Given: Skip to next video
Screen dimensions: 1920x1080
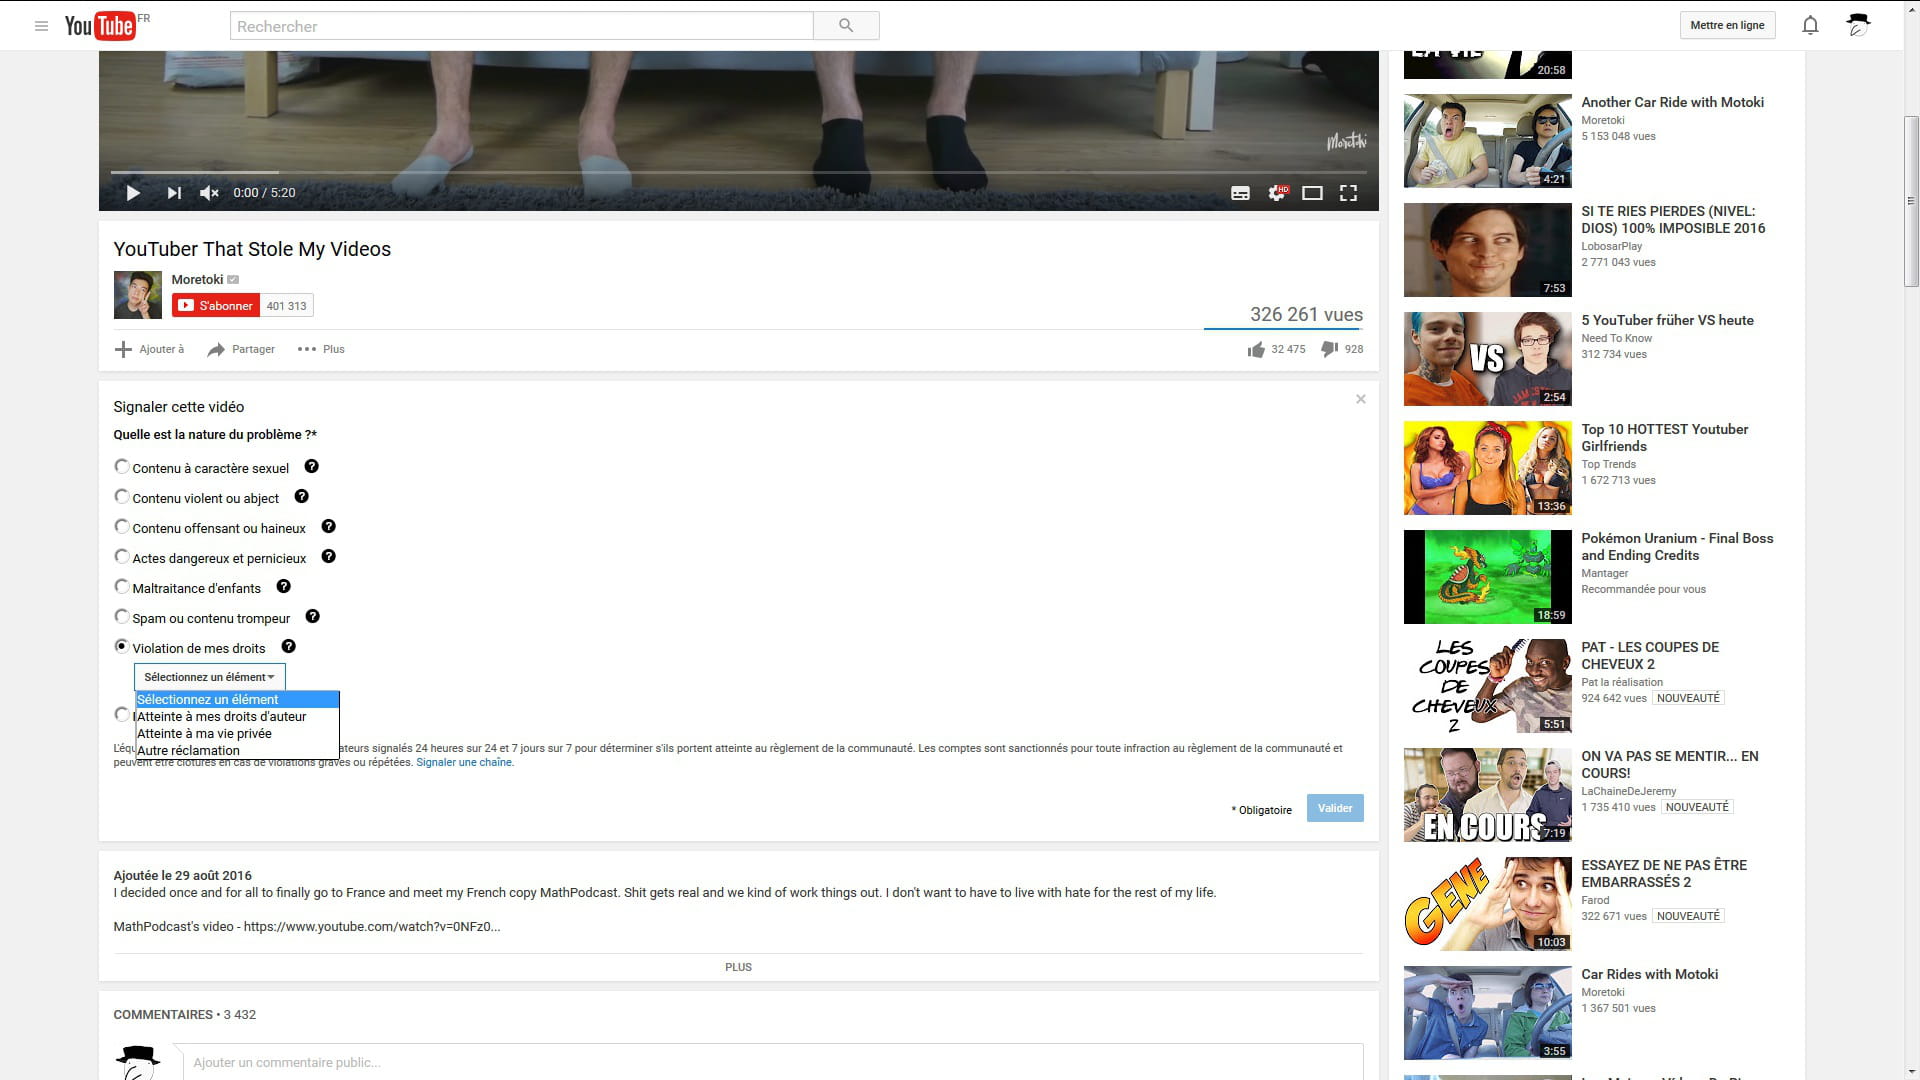Looking at the screenshot, I should [x=174, y=193].
